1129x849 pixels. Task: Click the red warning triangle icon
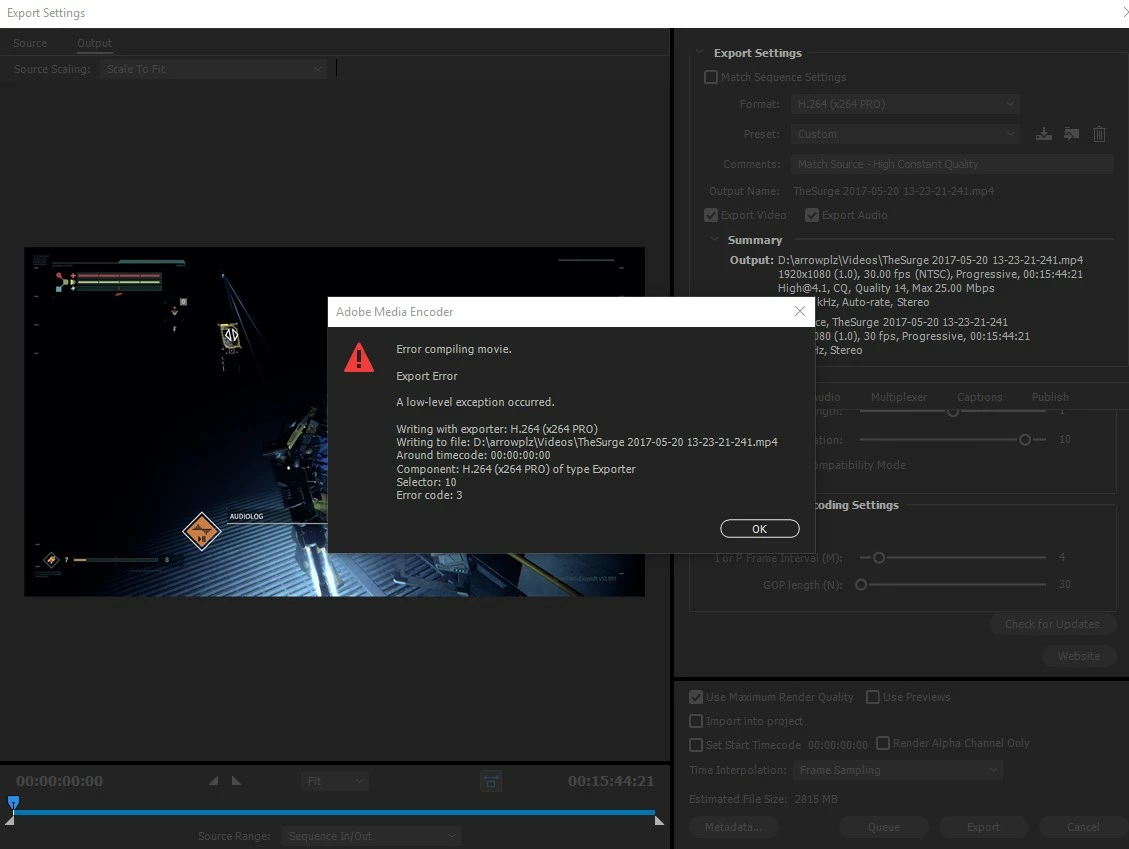(359, 358)
